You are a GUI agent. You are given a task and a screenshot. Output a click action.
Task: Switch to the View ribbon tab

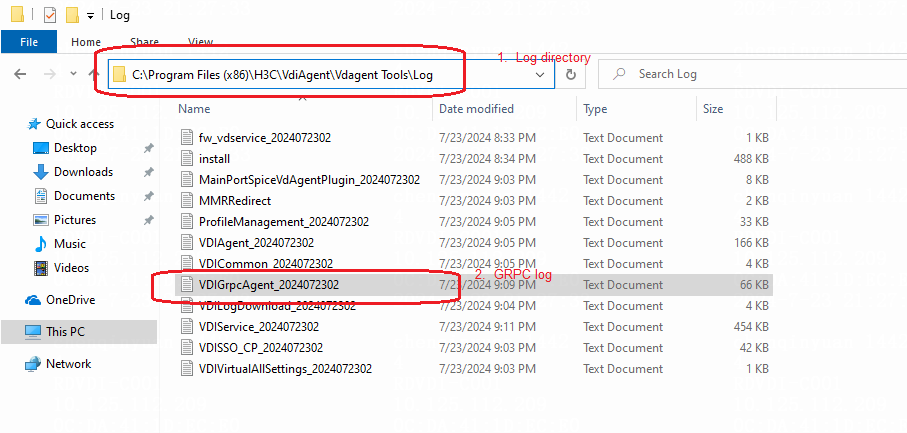pyautogui.click(x=200, y=42)
